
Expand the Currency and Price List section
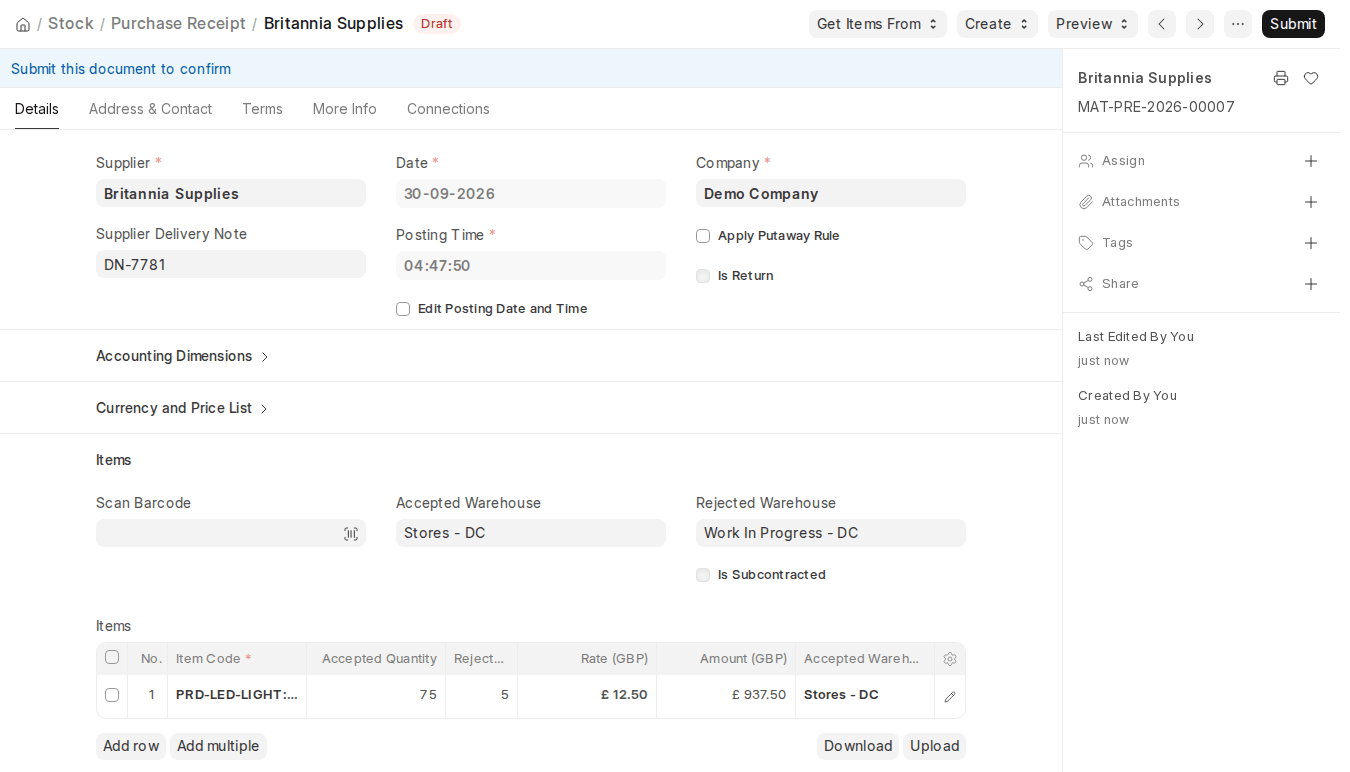(x=183, y=408)
